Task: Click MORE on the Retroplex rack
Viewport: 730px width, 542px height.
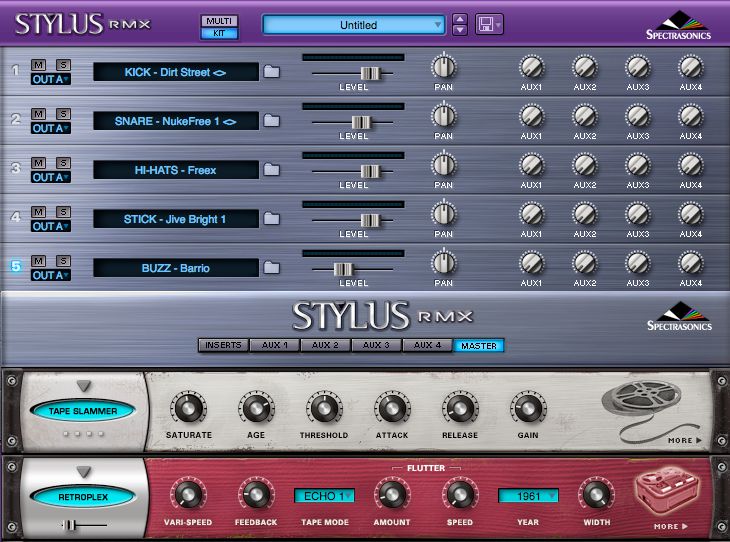Action: [670, 526]
